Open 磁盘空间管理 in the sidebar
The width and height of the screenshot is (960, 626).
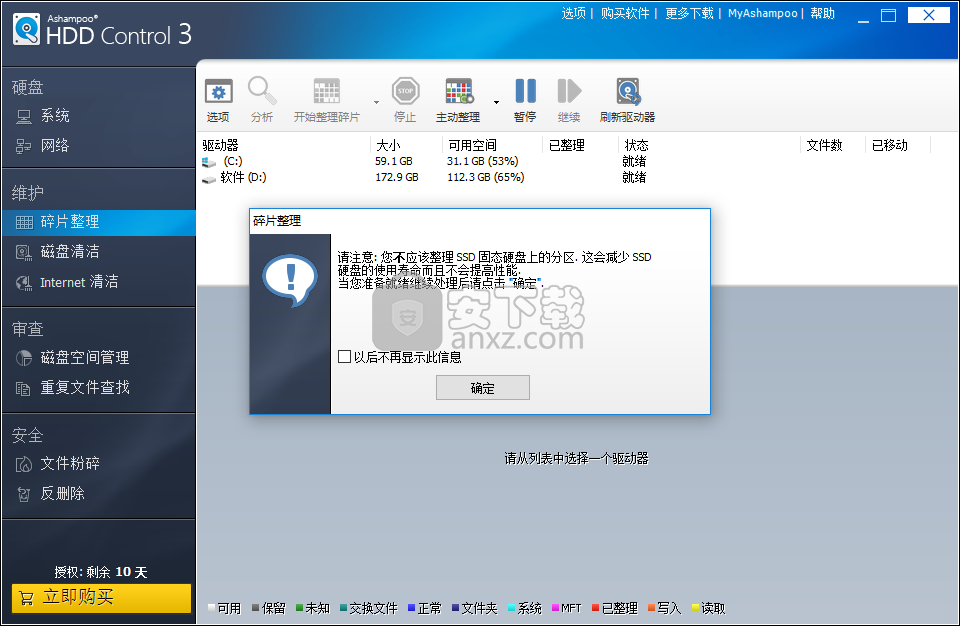[x=99, y=358]
